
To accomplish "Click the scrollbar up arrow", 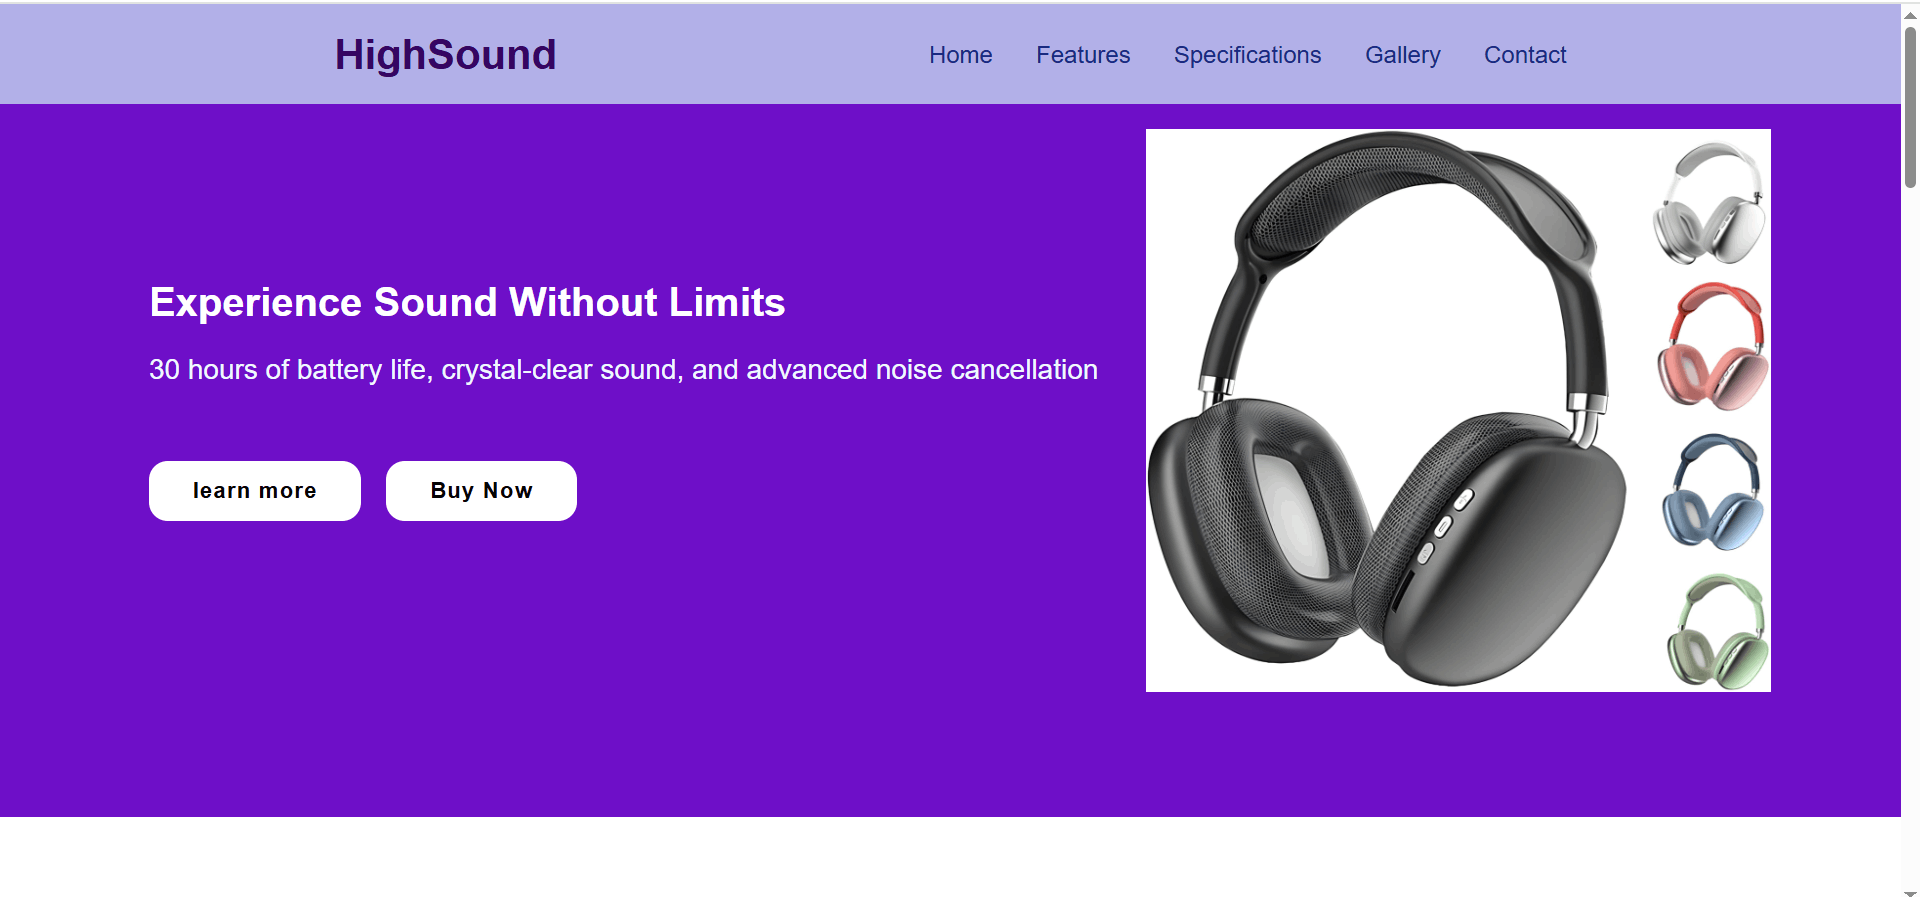I will (x=1910, y=15).
